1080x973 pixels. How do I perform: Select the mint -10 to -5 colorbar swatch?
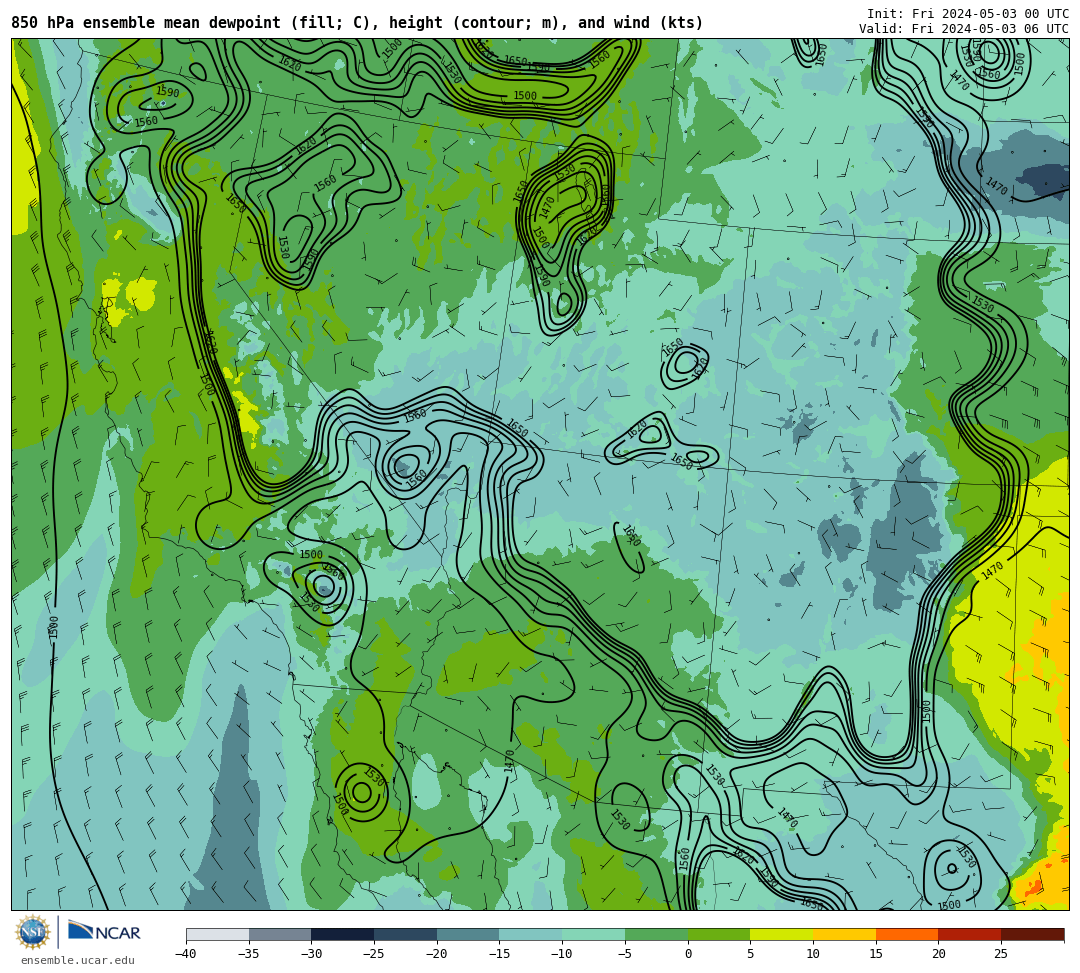[x=594, y=934]
